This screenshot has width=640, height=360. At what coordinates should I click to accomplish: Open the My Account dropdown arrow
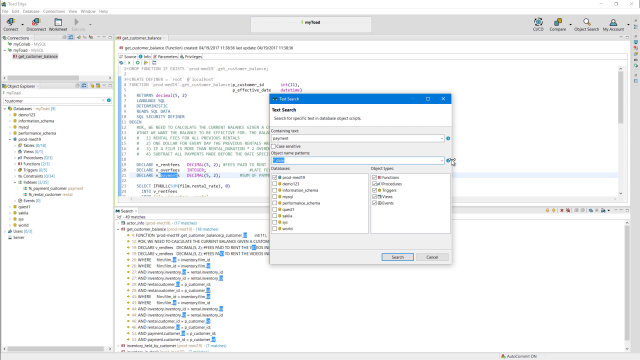(628, 24)
